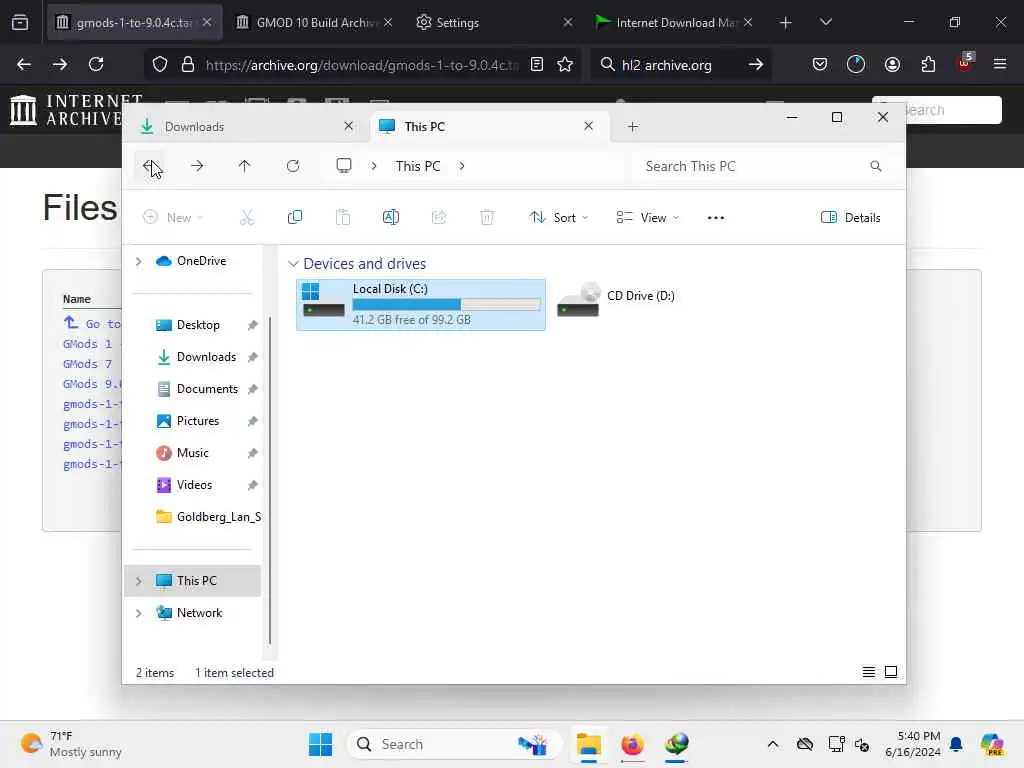The height and width of the screenshot is (768, 1024).
Task: Open Firefox account profile icon
Action: (x=892, y=64)
